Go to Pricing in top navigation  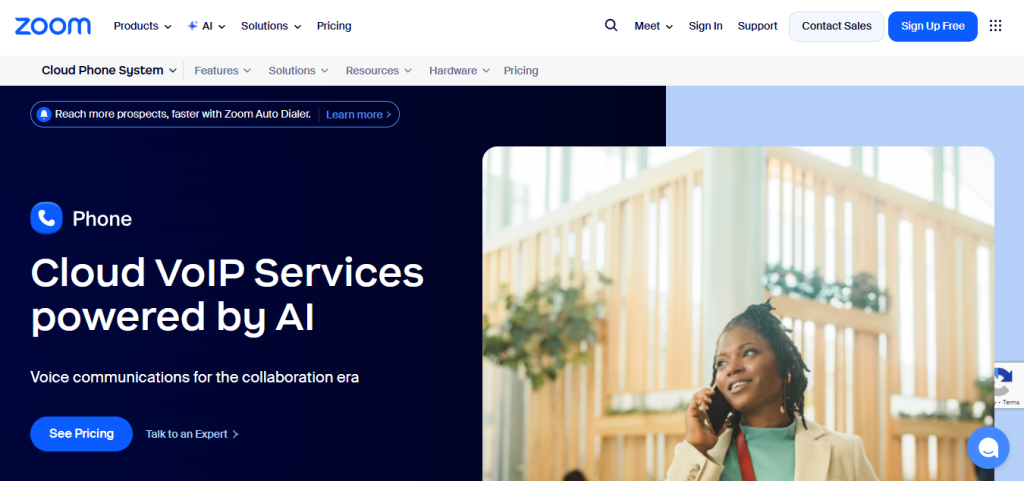point(334,26)
